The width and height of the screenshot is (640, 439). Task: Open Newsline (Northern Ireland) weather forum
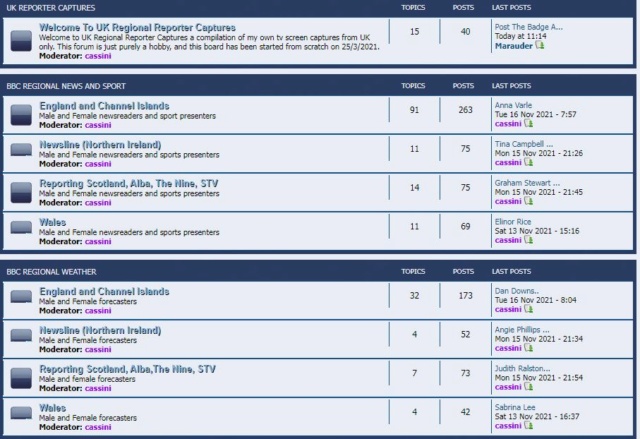100,330
